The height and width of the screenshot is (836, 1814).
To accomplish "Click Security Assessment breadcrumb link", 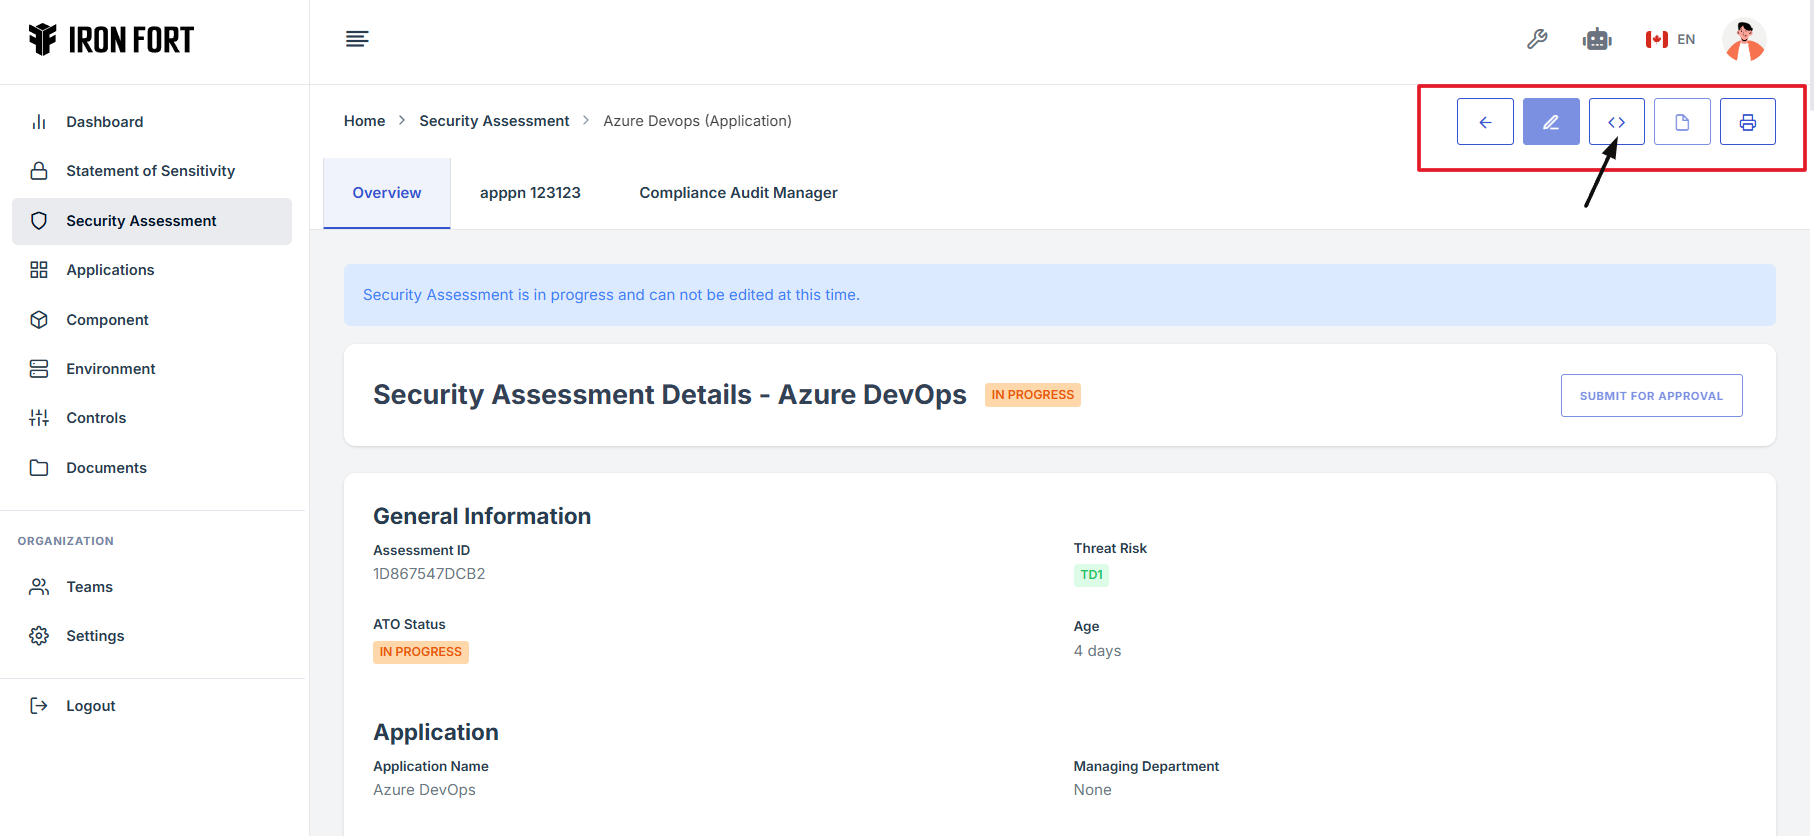I will [x=494, y=121].
